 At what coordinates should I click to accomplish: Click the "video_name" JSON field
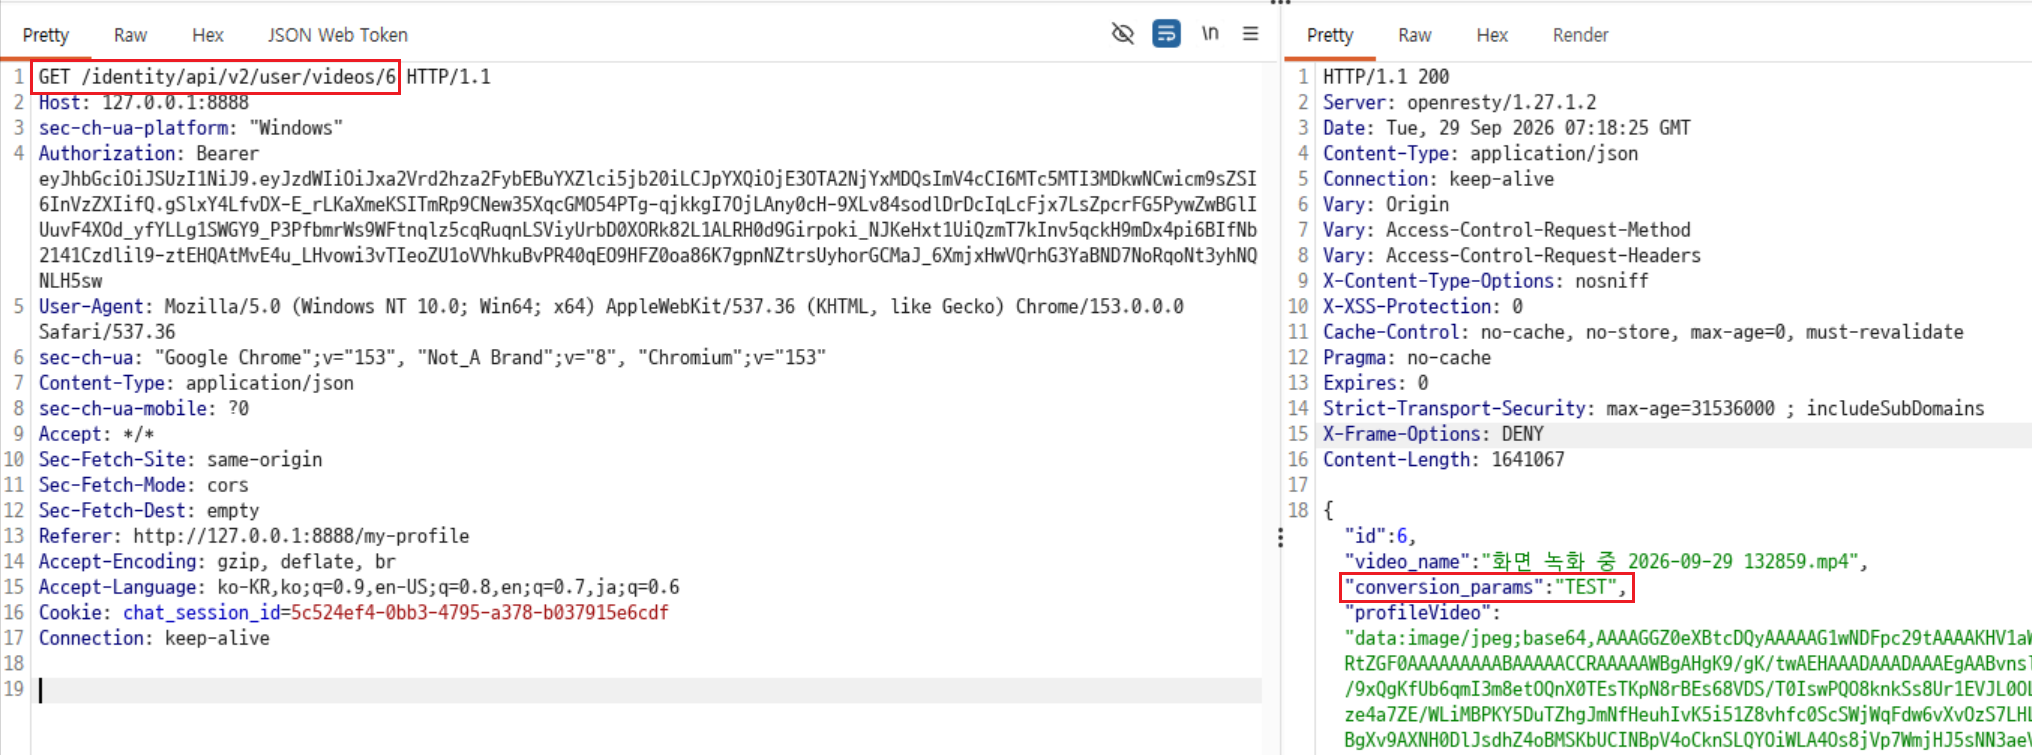point(1606,561)
